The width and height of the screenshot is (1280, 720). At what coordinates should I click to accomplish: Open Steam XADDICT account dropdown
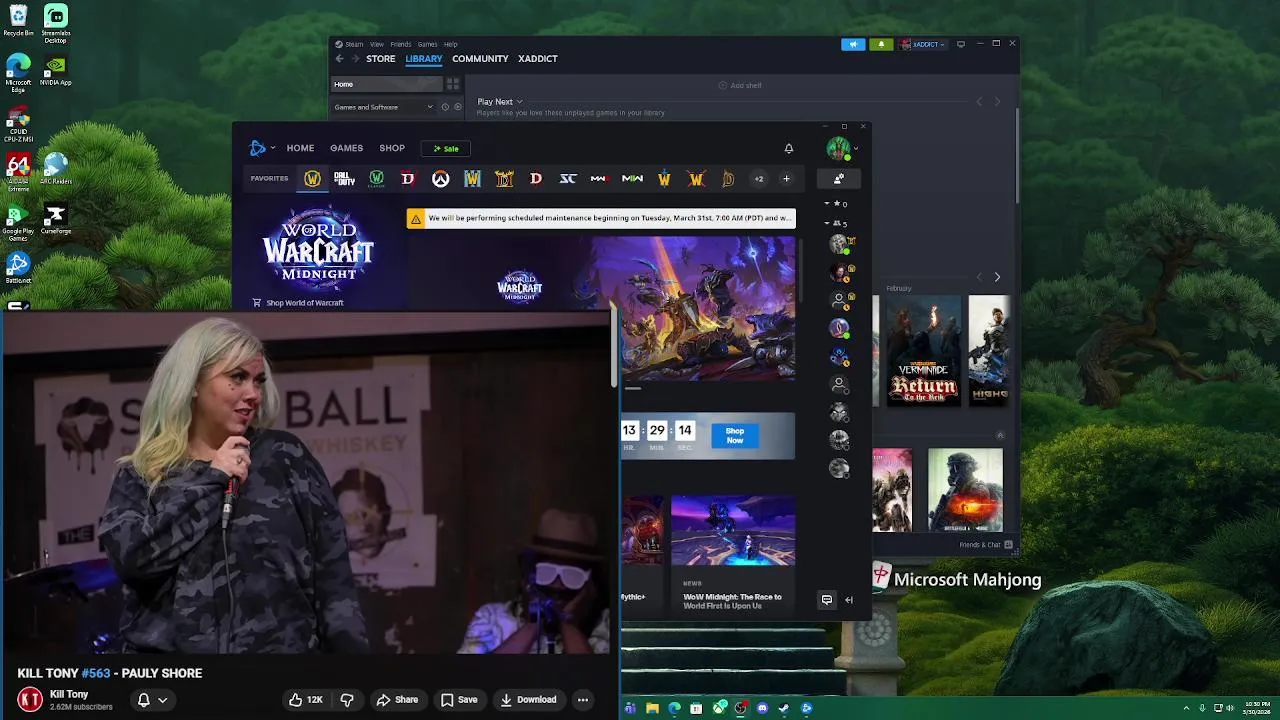923,44
